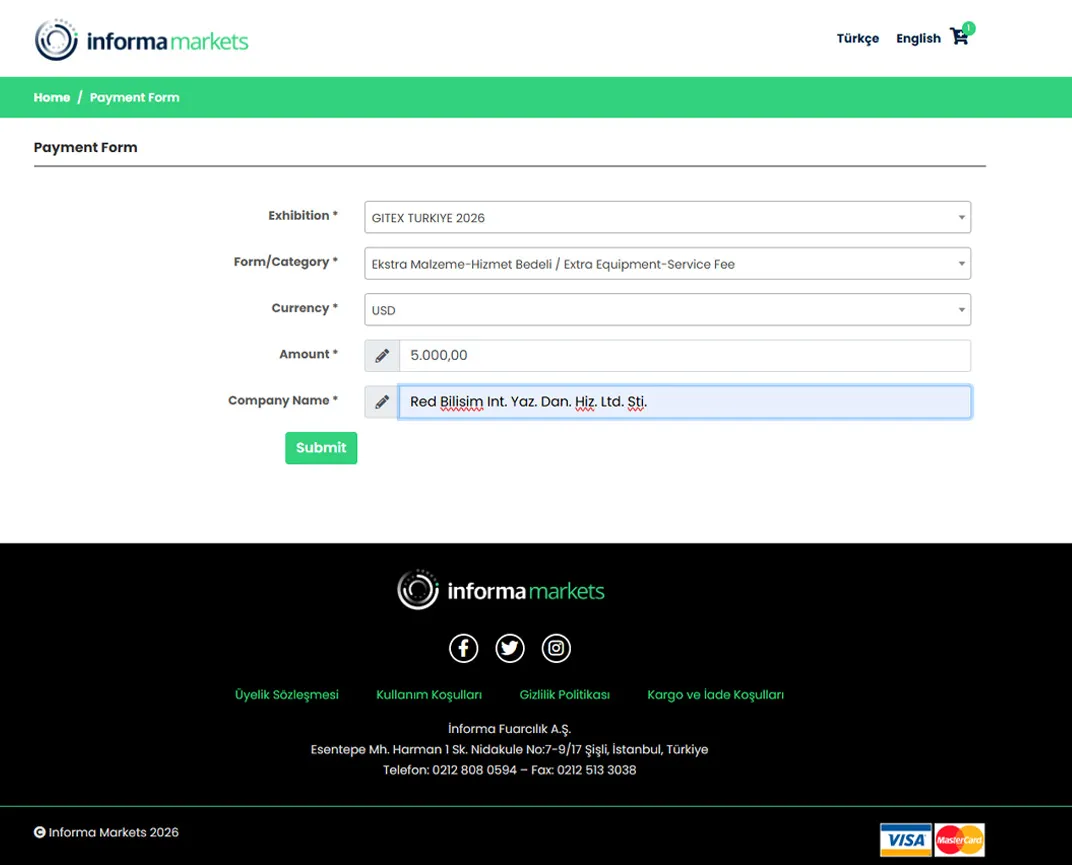Open the shopping cart icon
This screenshot has width=1072, height=865.
click(x=961, y=36)
